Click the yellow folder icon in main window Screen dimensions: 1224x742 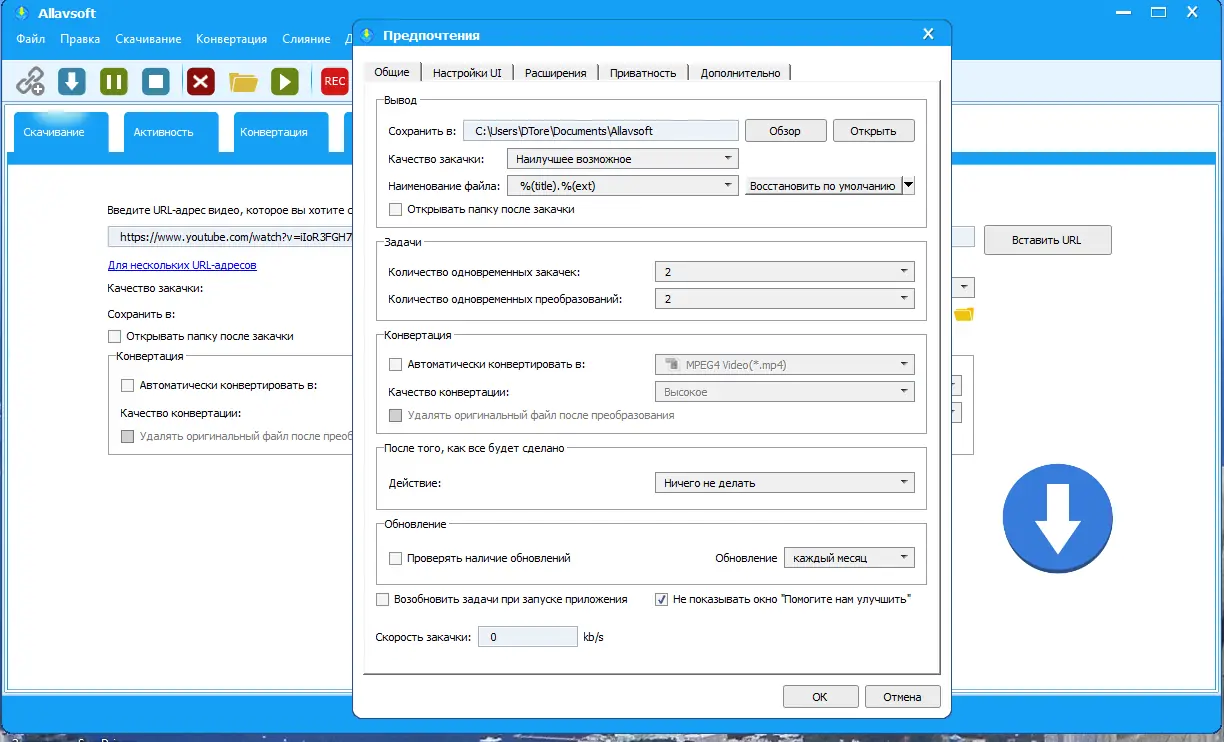point(964,315)
